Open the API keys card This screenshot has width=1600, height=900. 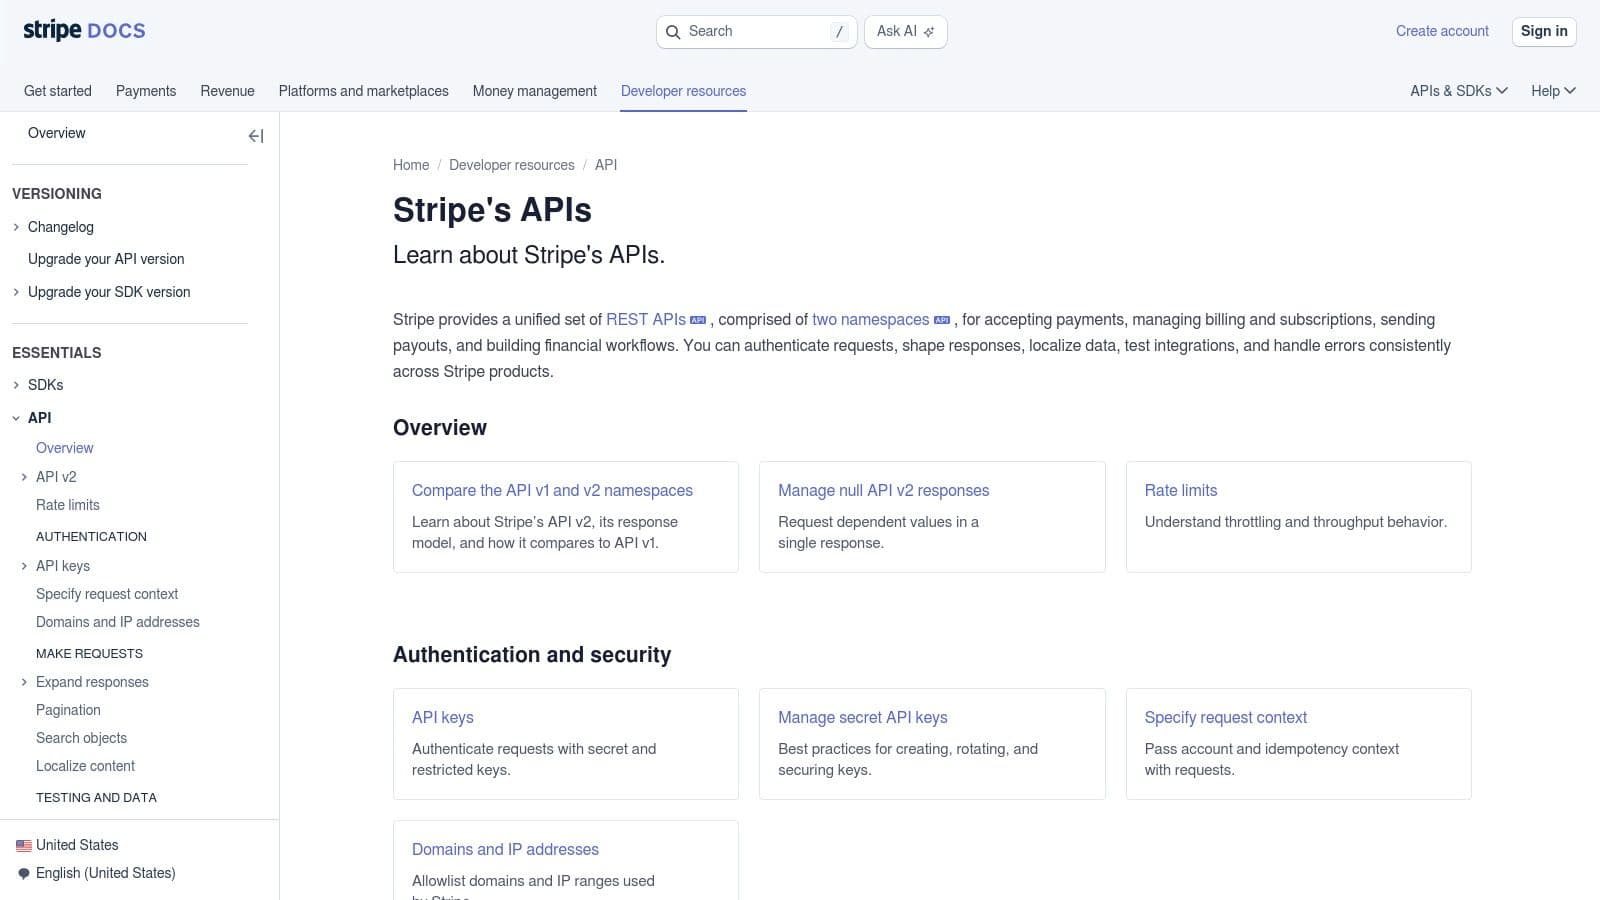pyautogui.click(x=566, y=744)
